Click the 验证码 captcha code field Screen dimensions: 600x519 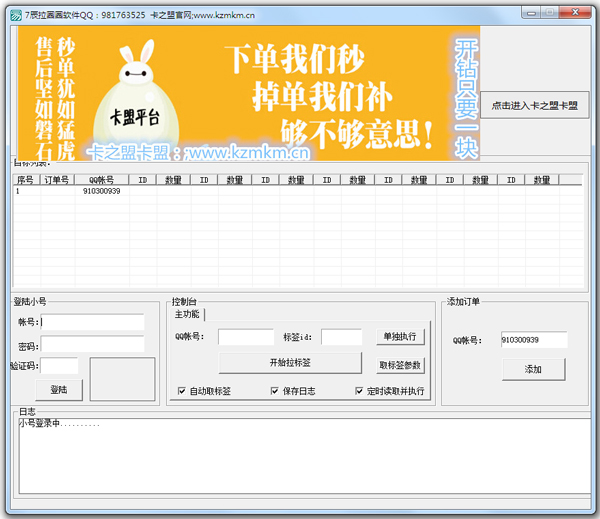tap(59, 366)
